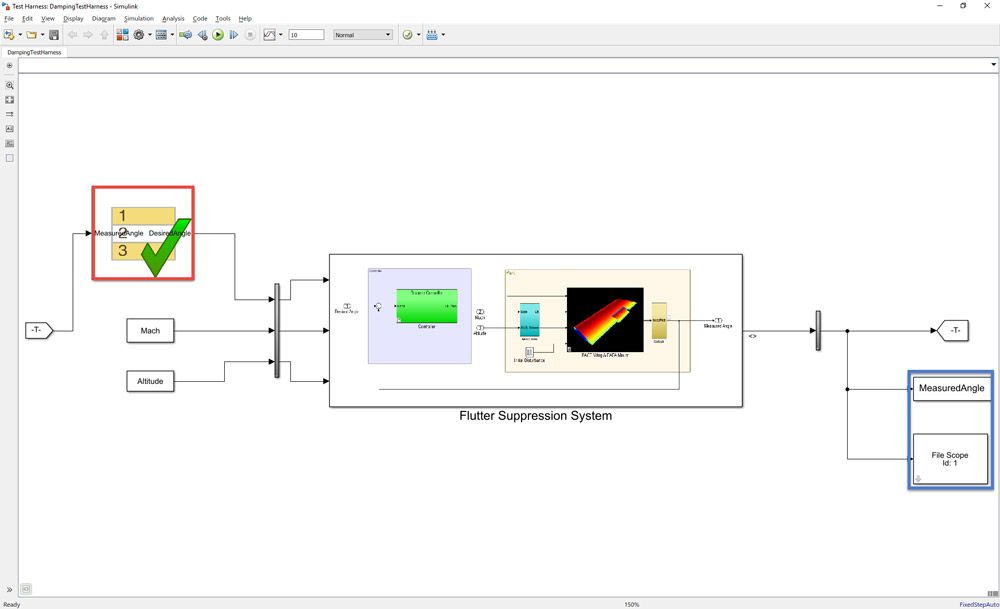Screen dimensions: 1000x609
Task: Click the simulation stop time field showing 10
Action: (x=305, y=34)
